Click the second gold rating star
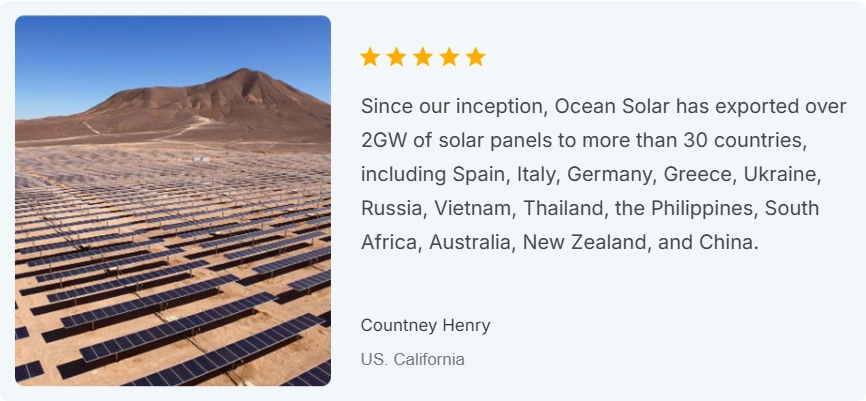866x401 pixels. click(x=396, y=57)
